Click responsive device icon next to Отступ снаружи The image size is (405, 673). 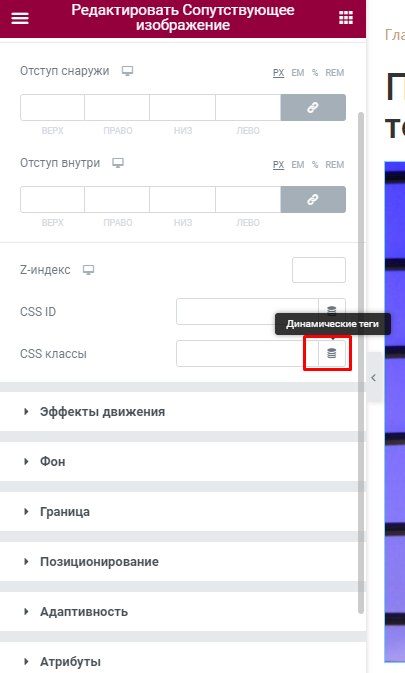[127, 71]
